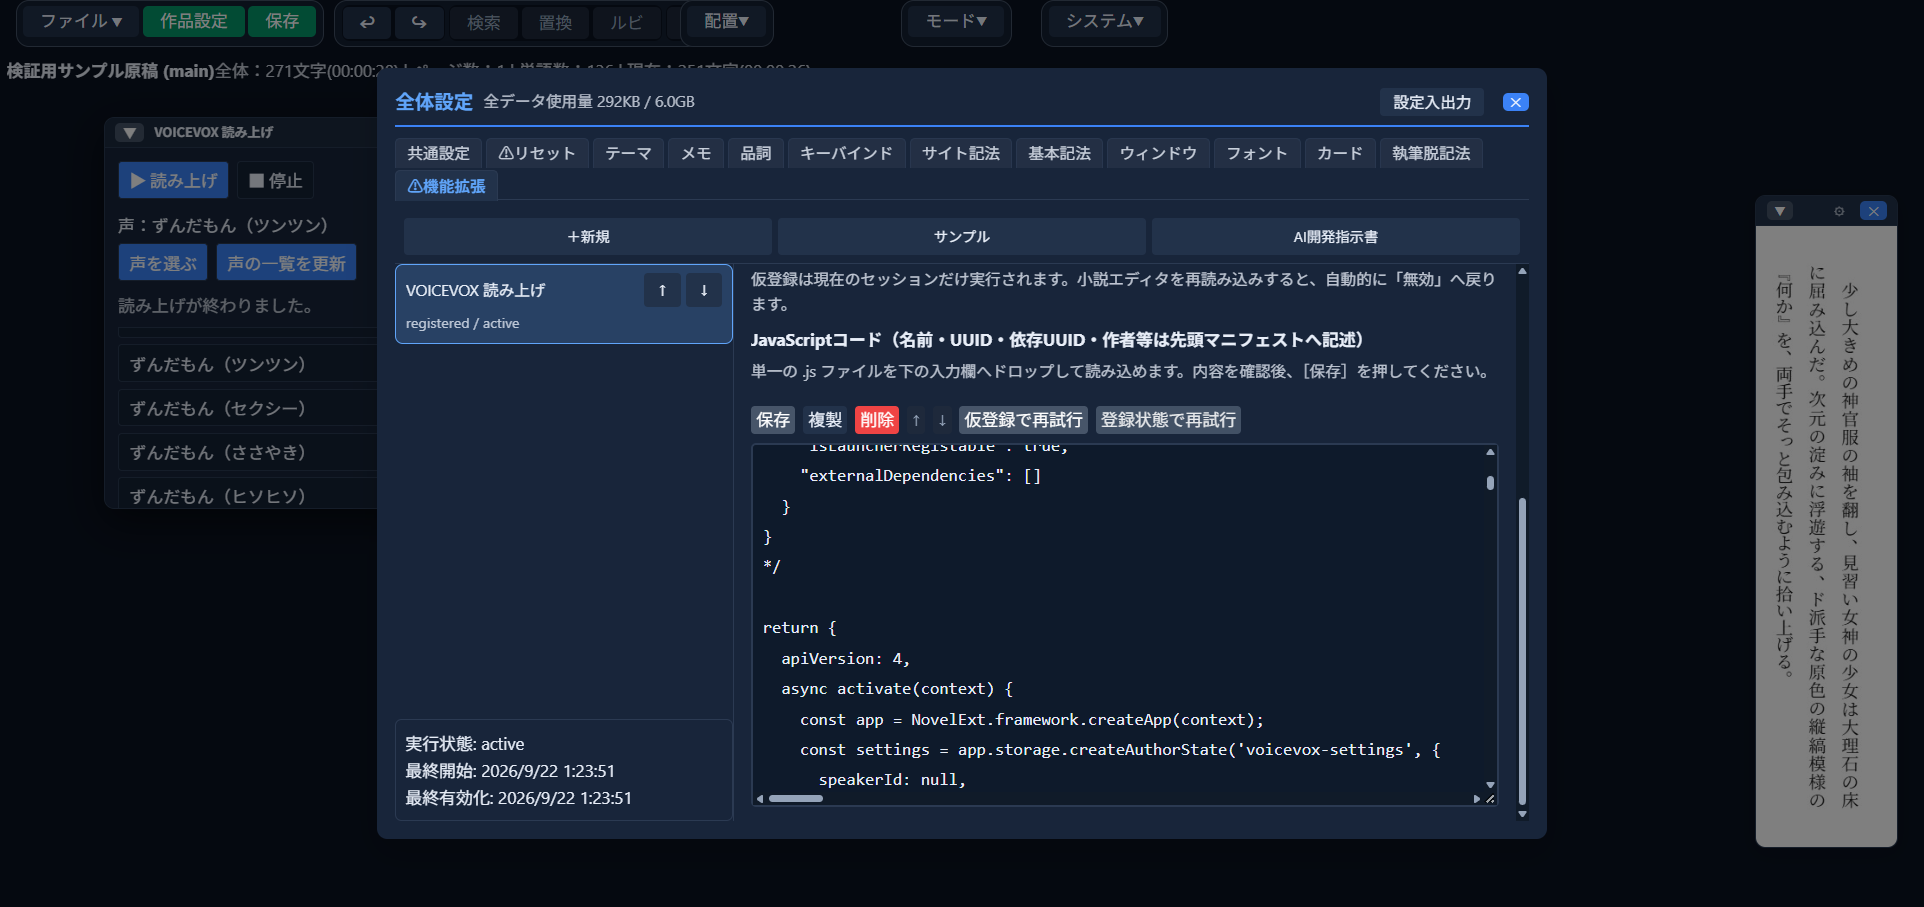This screenshot has height=907, width=1924.
Task: Switch to カード tab
Action: pos(1340,153)
